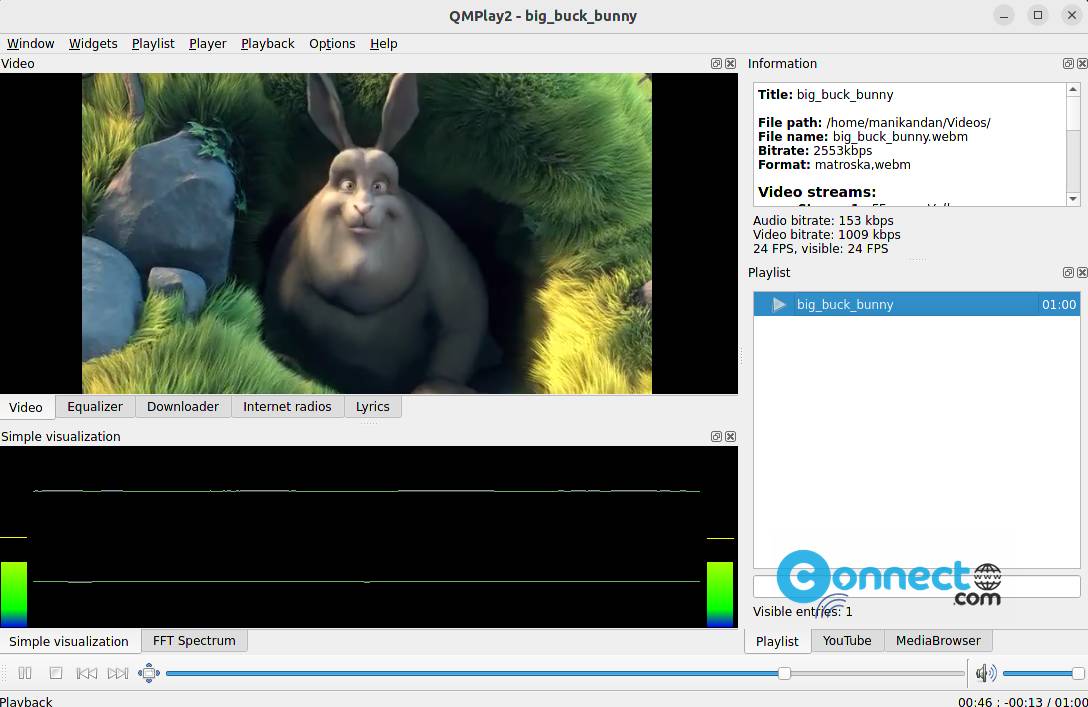Toggle fullscreen icon in playback toolbar
Image resolution: width=1088 pixels, height=707 pixels.
coord(148,673)
